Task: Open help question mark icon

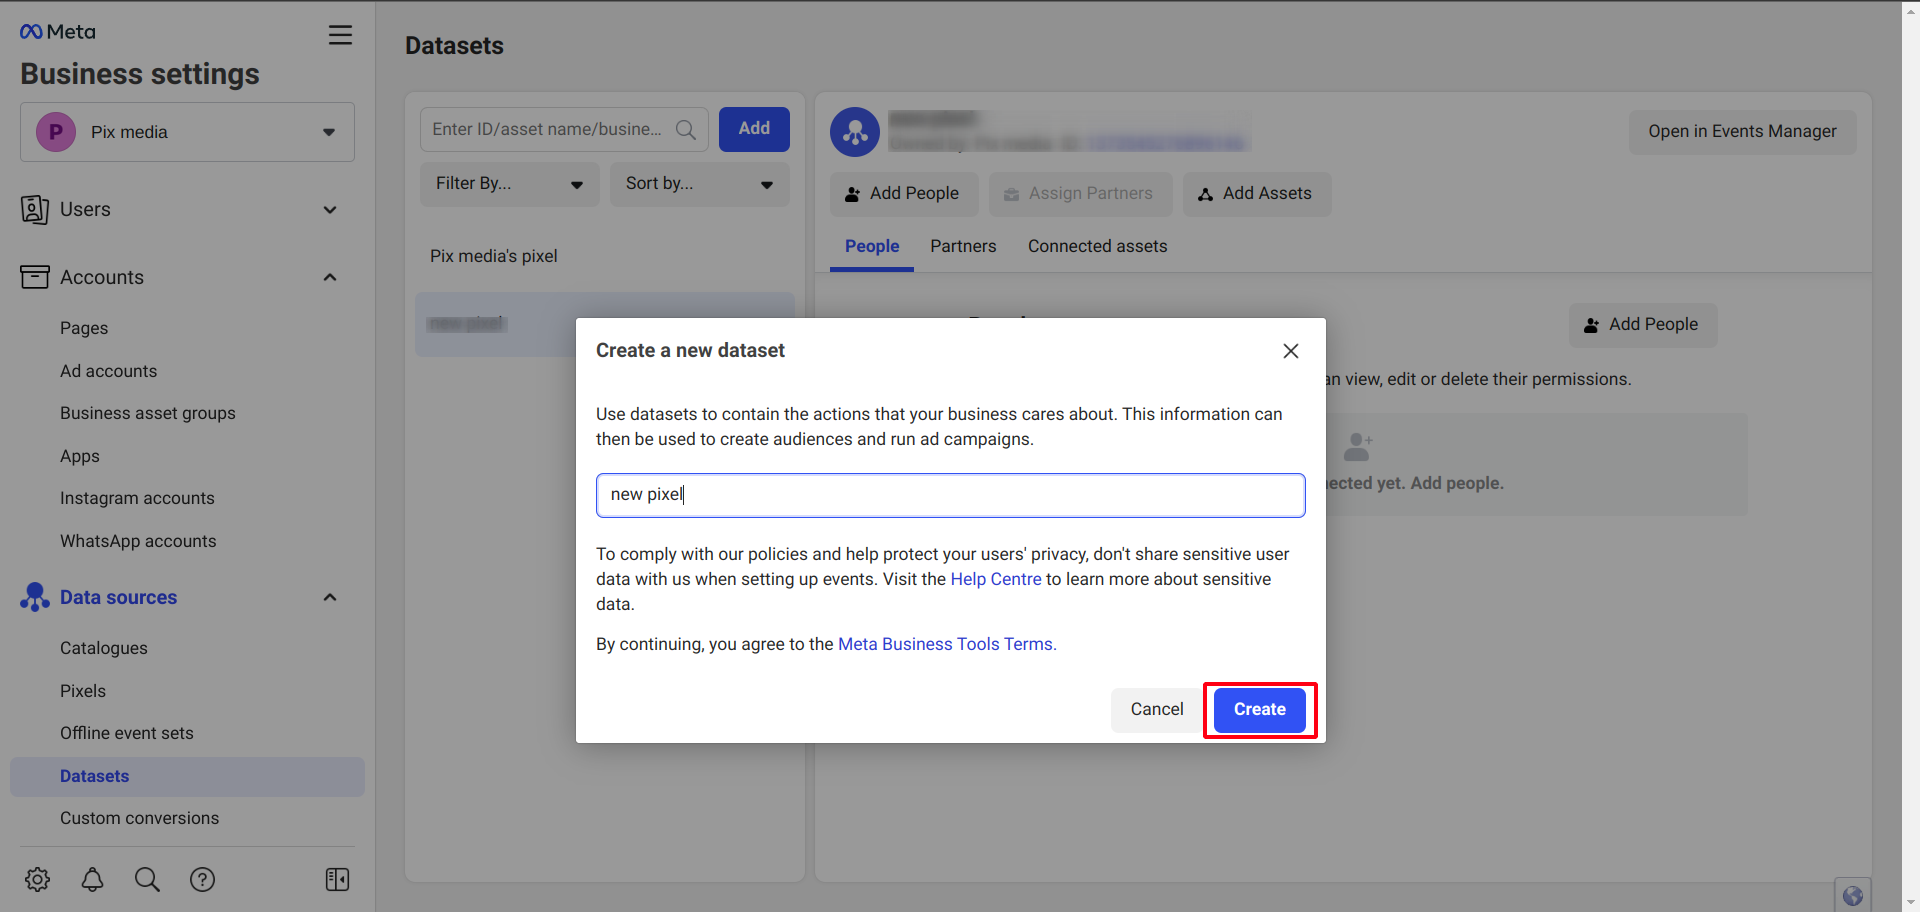Action: tap(203, 879)
